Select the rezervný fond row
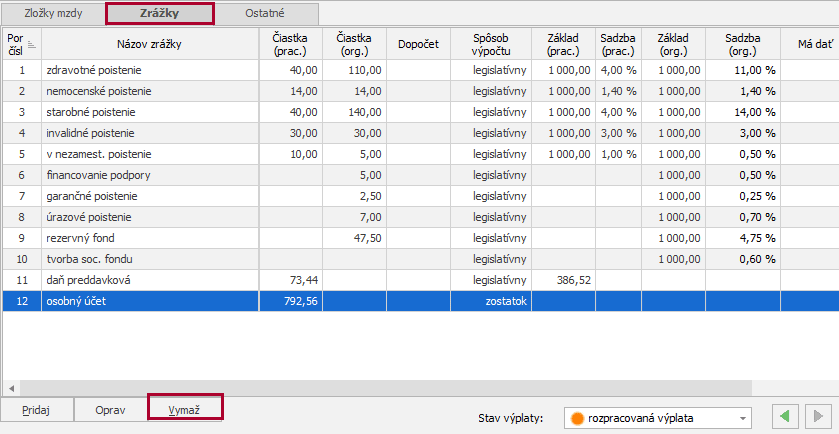839x434 pixels. point(150,238)
